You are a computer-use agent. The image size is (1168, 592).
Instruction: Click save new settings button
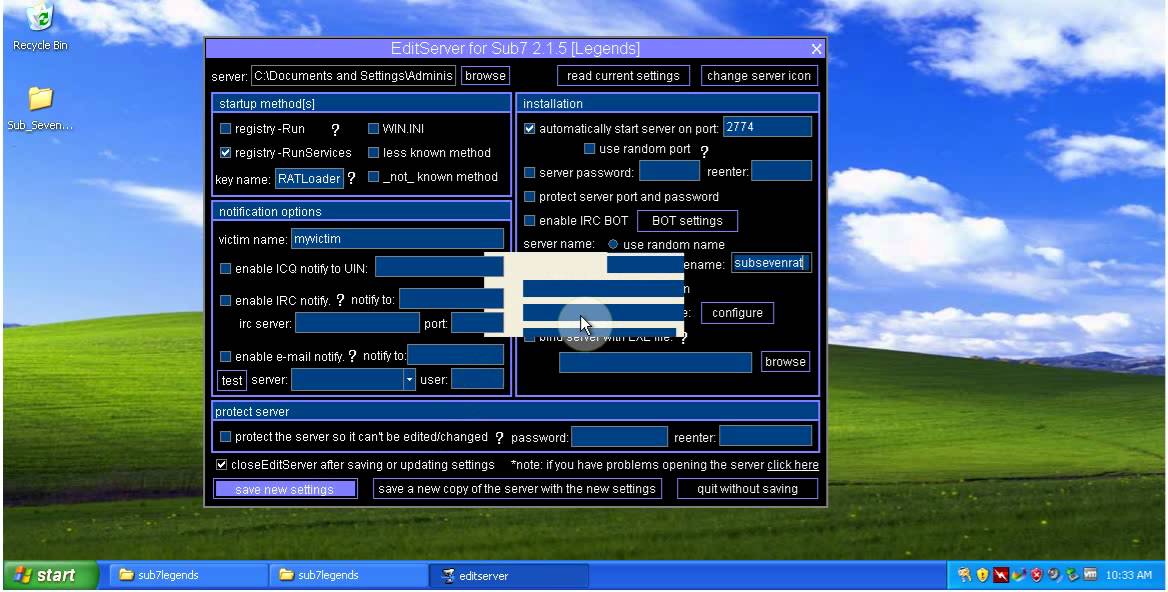tap(285, 489)
